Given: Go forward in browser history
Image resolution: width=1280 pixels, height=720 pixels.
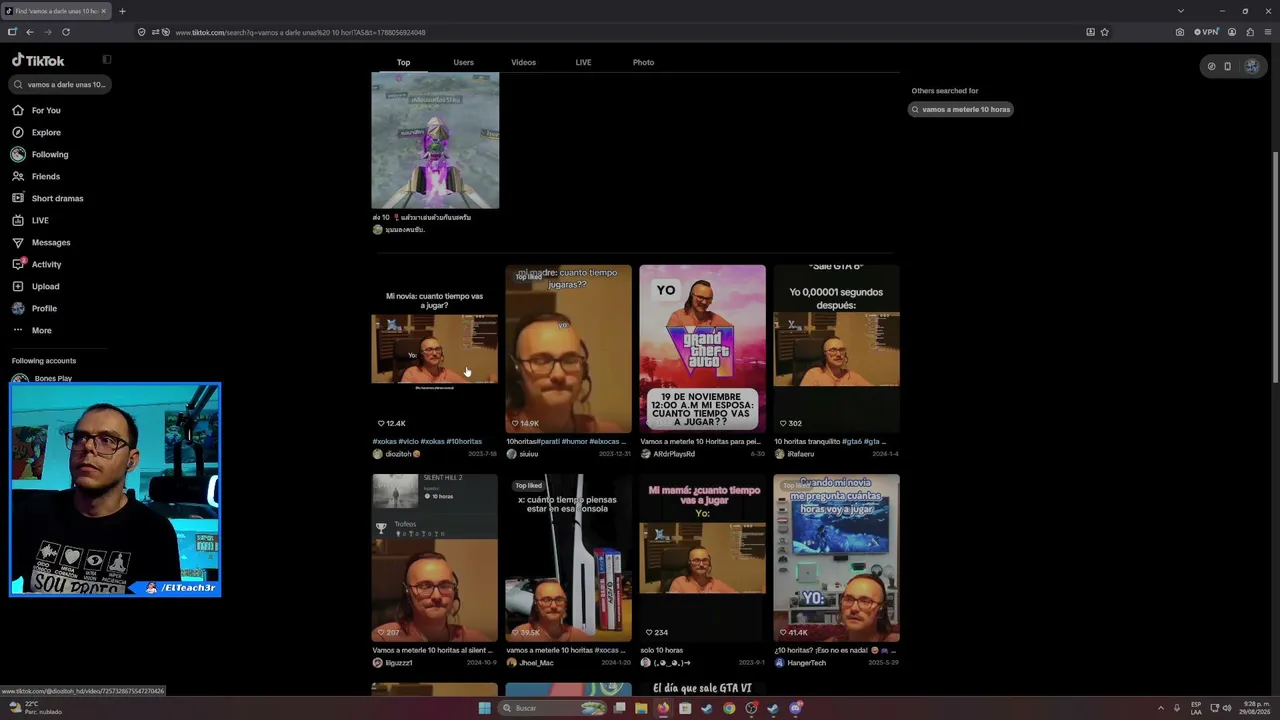Looking at the screenshot, I should (x=47, y=32).
